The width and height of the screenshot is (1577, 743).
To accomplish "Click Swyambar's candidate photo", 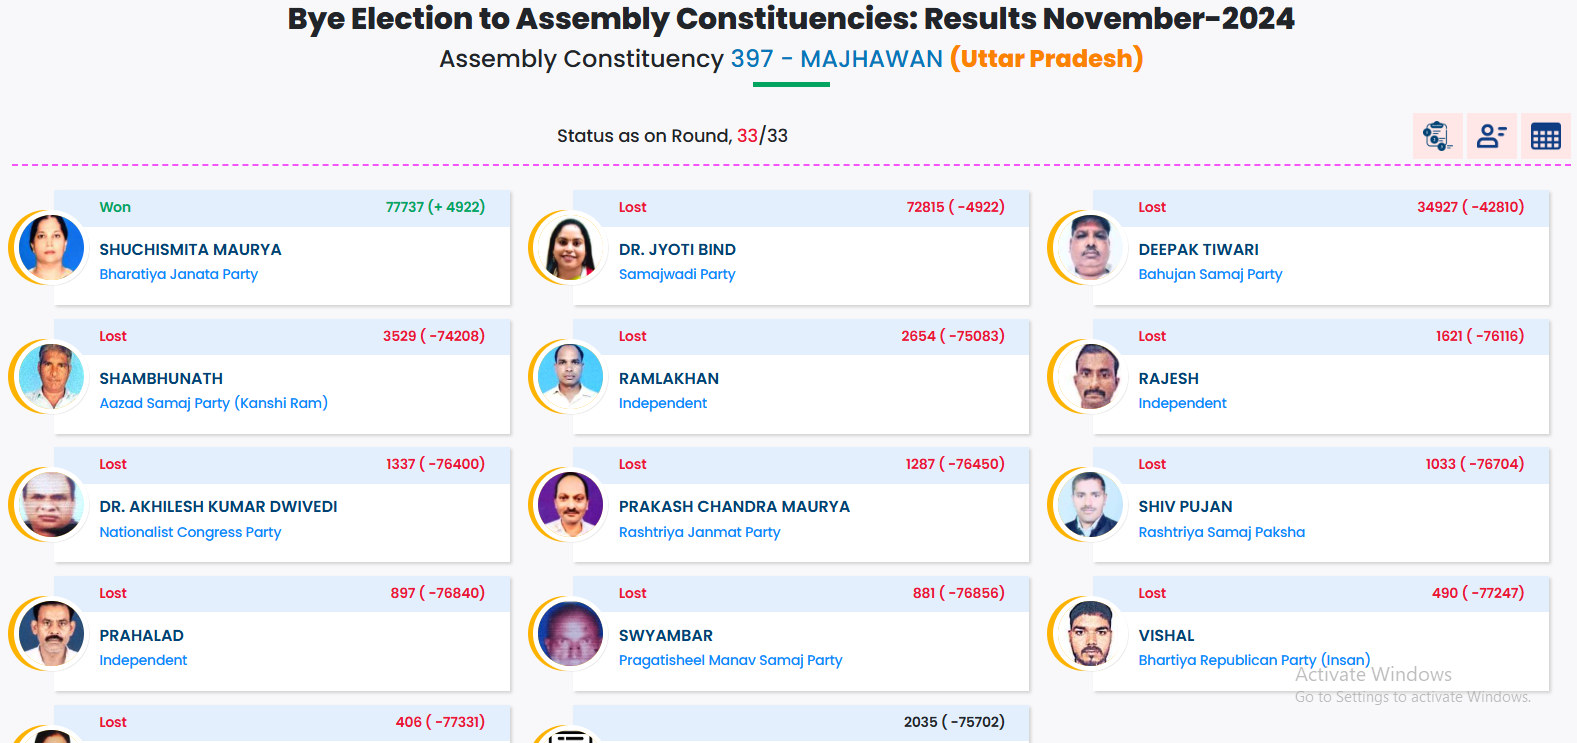I will (x=570, y=633).
